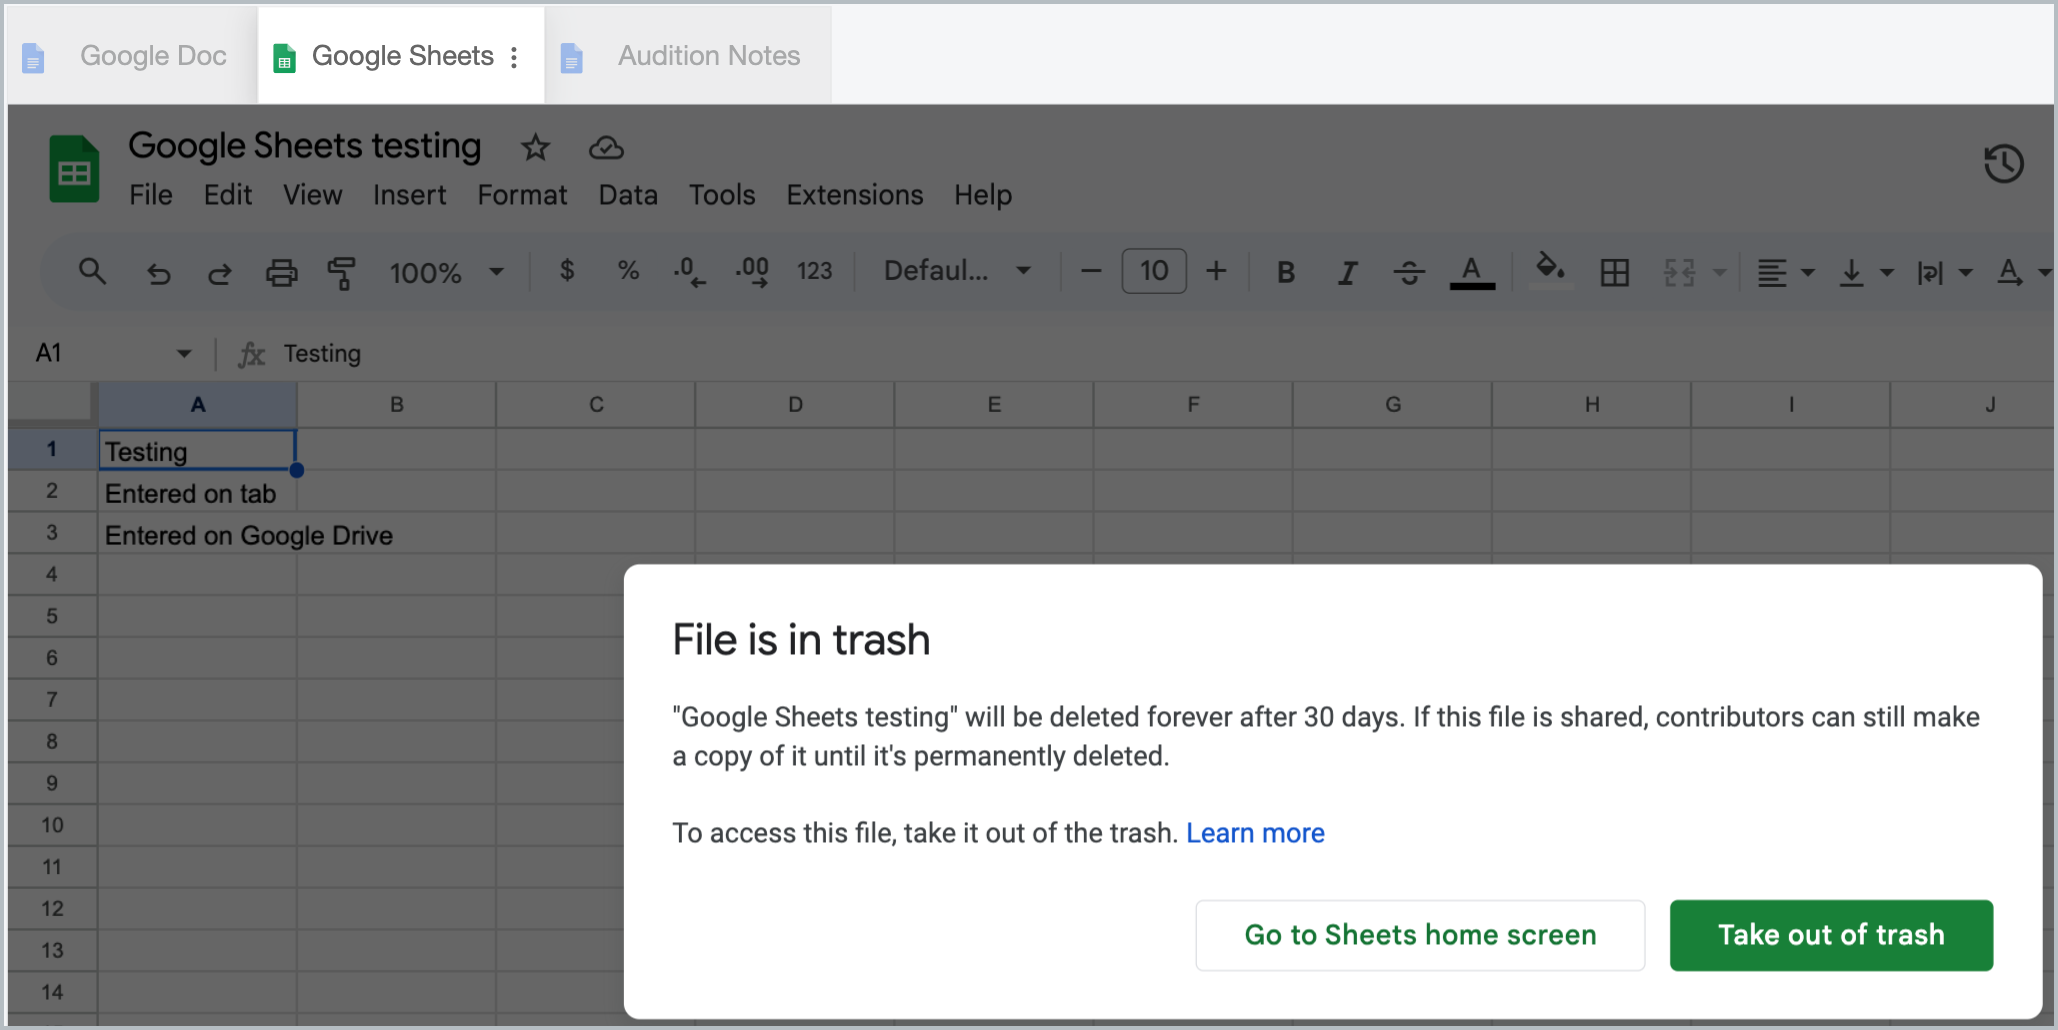The width and height of the screenshot is (2058, 1030).
Task: Open the Default font dropdown
Action: (x=957, y=271)
